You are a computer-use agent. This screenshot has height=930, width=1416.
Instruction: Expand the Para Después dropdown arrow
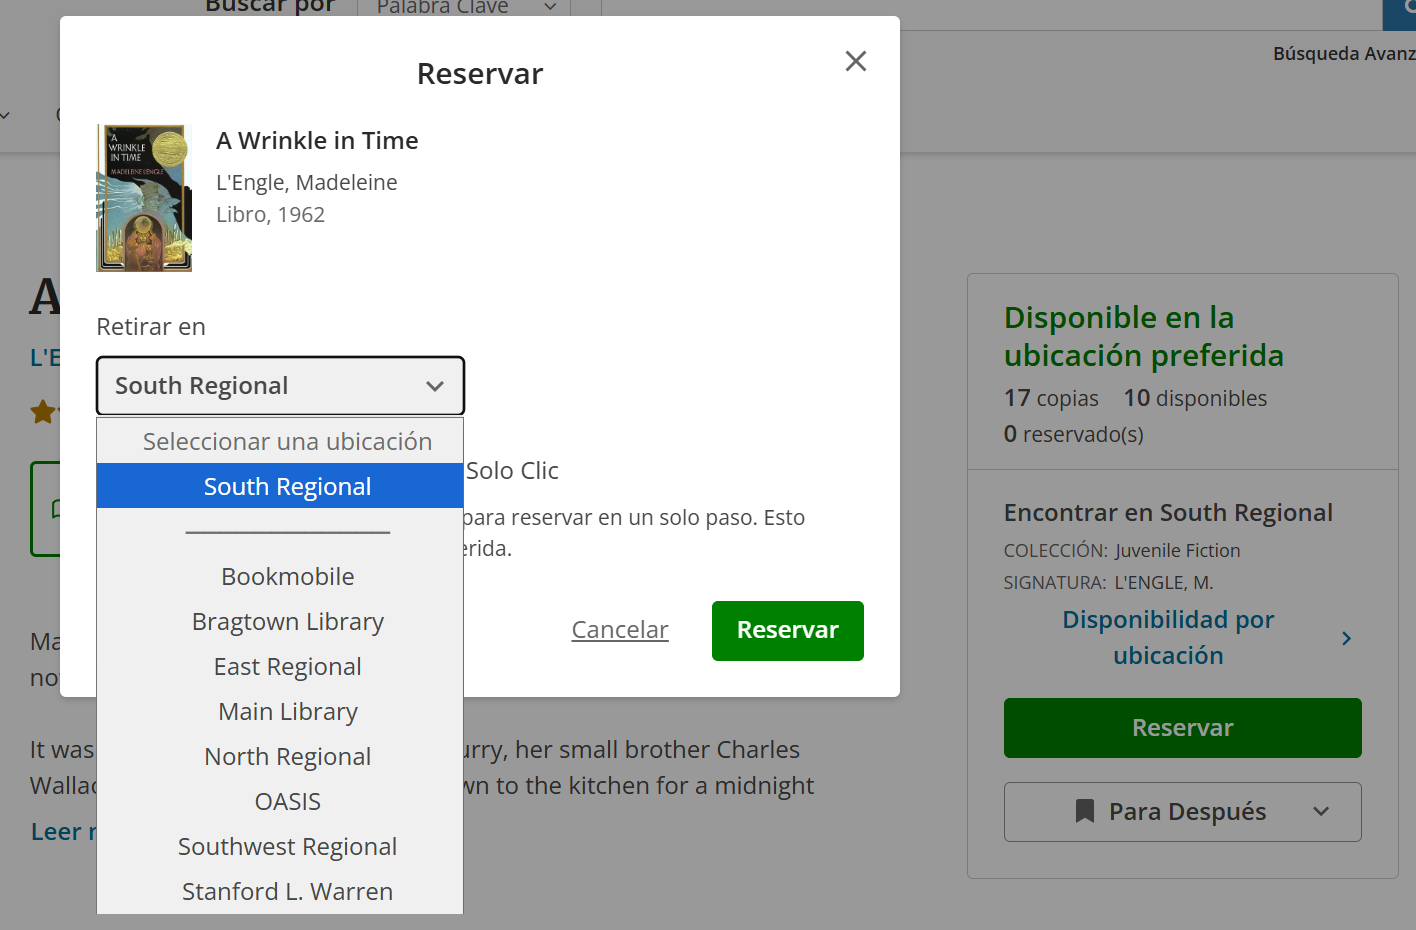(x=1321, y=811)
